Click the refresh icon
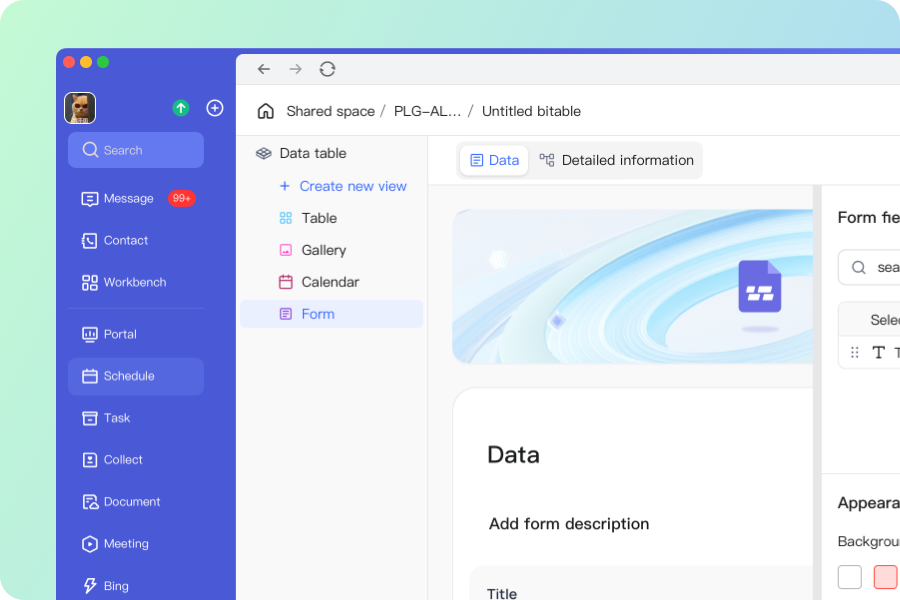The height and width of the screenshot is (600, 900). 327,69
